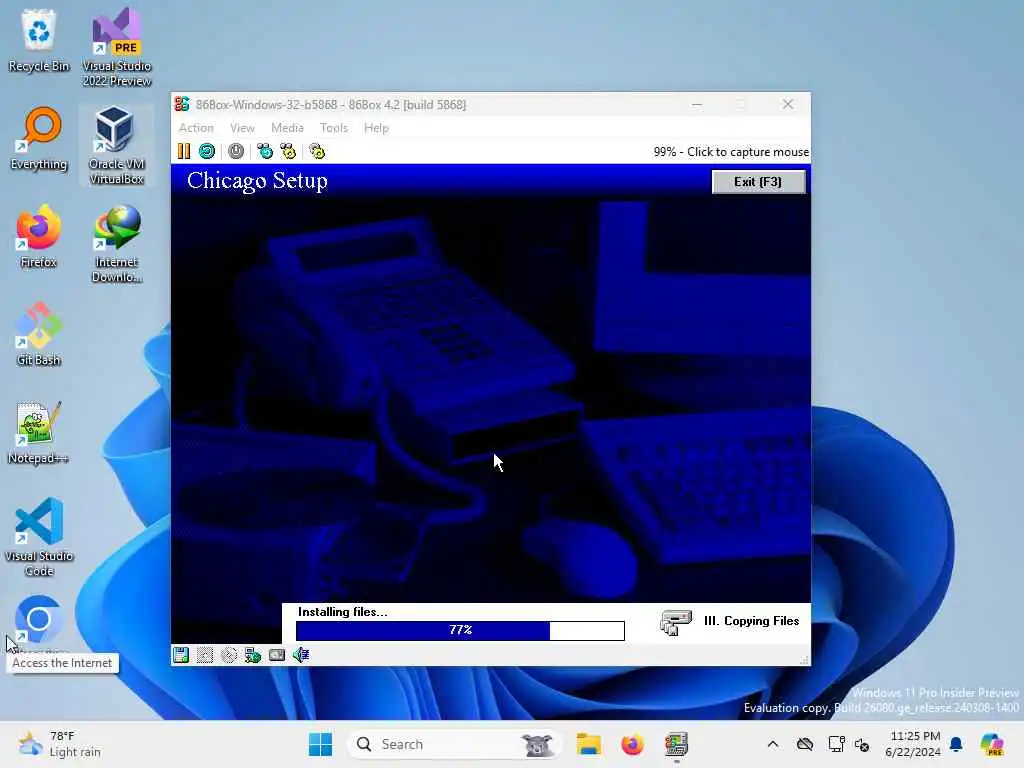The height and width of the screenshot is (768, 1024).
Task: Open File Explorer from taskbar
Action: [588, 744]
